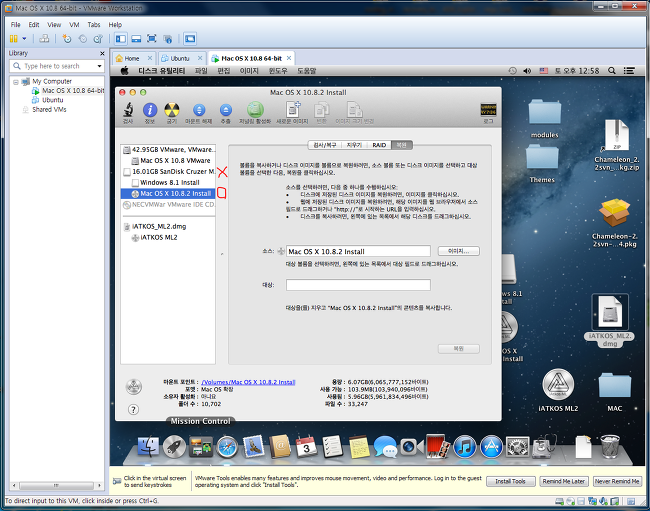Click Spotlight magnifier in Mac menu bar
Screen dimensions: 650x511
(612, 70)
